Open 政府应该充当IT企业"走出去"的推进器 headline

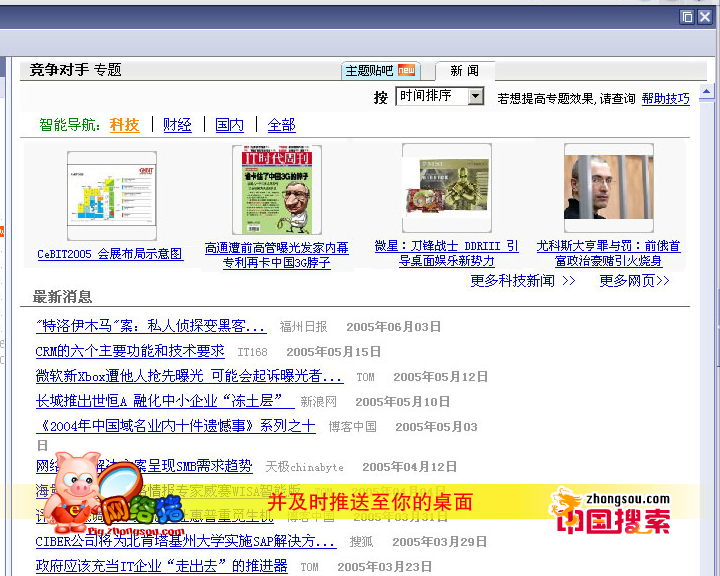pos(162,566)
